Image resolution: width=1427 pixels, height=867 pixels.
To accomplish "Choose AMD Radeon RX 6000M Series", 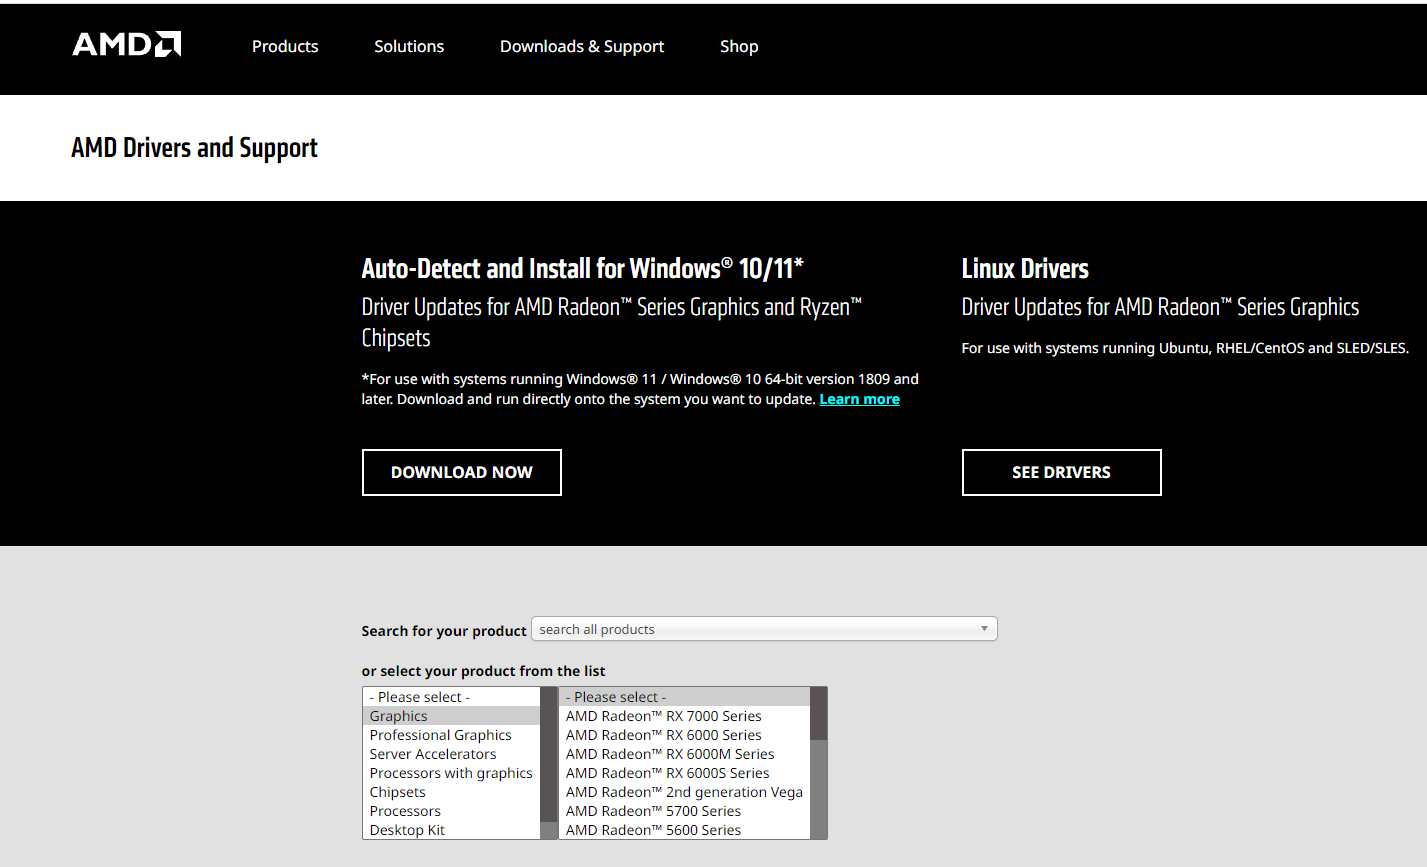I will click(x=684, y=754).
